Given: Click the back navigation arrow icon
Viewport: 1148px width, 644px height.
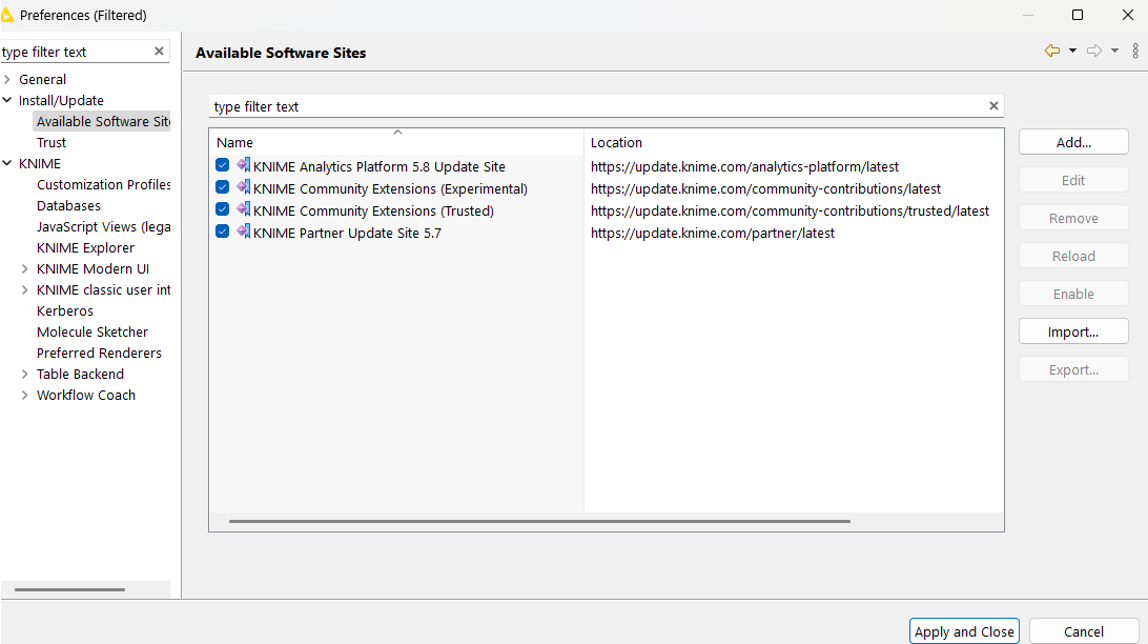Looking at the screenshot, I should coord(1052,51).
